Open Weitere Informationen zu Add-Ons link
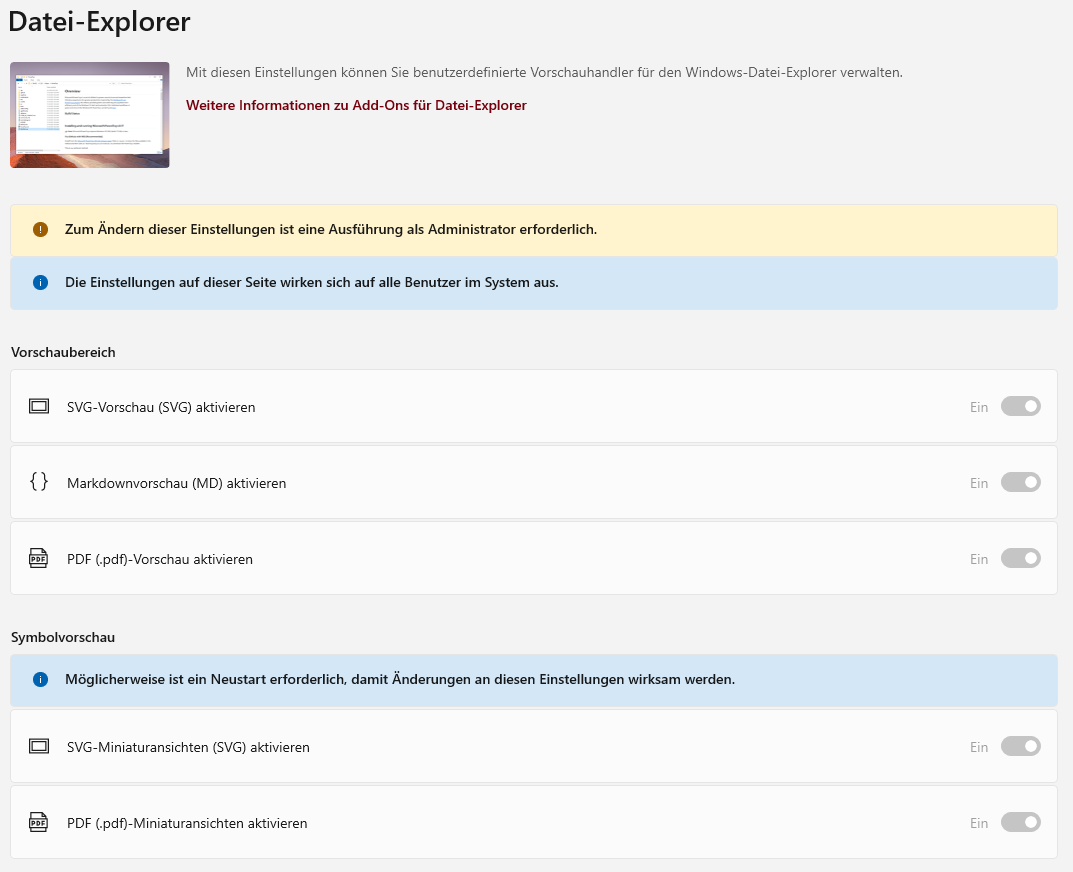This screenshot has height=872, width=1073. pos(357,105)
